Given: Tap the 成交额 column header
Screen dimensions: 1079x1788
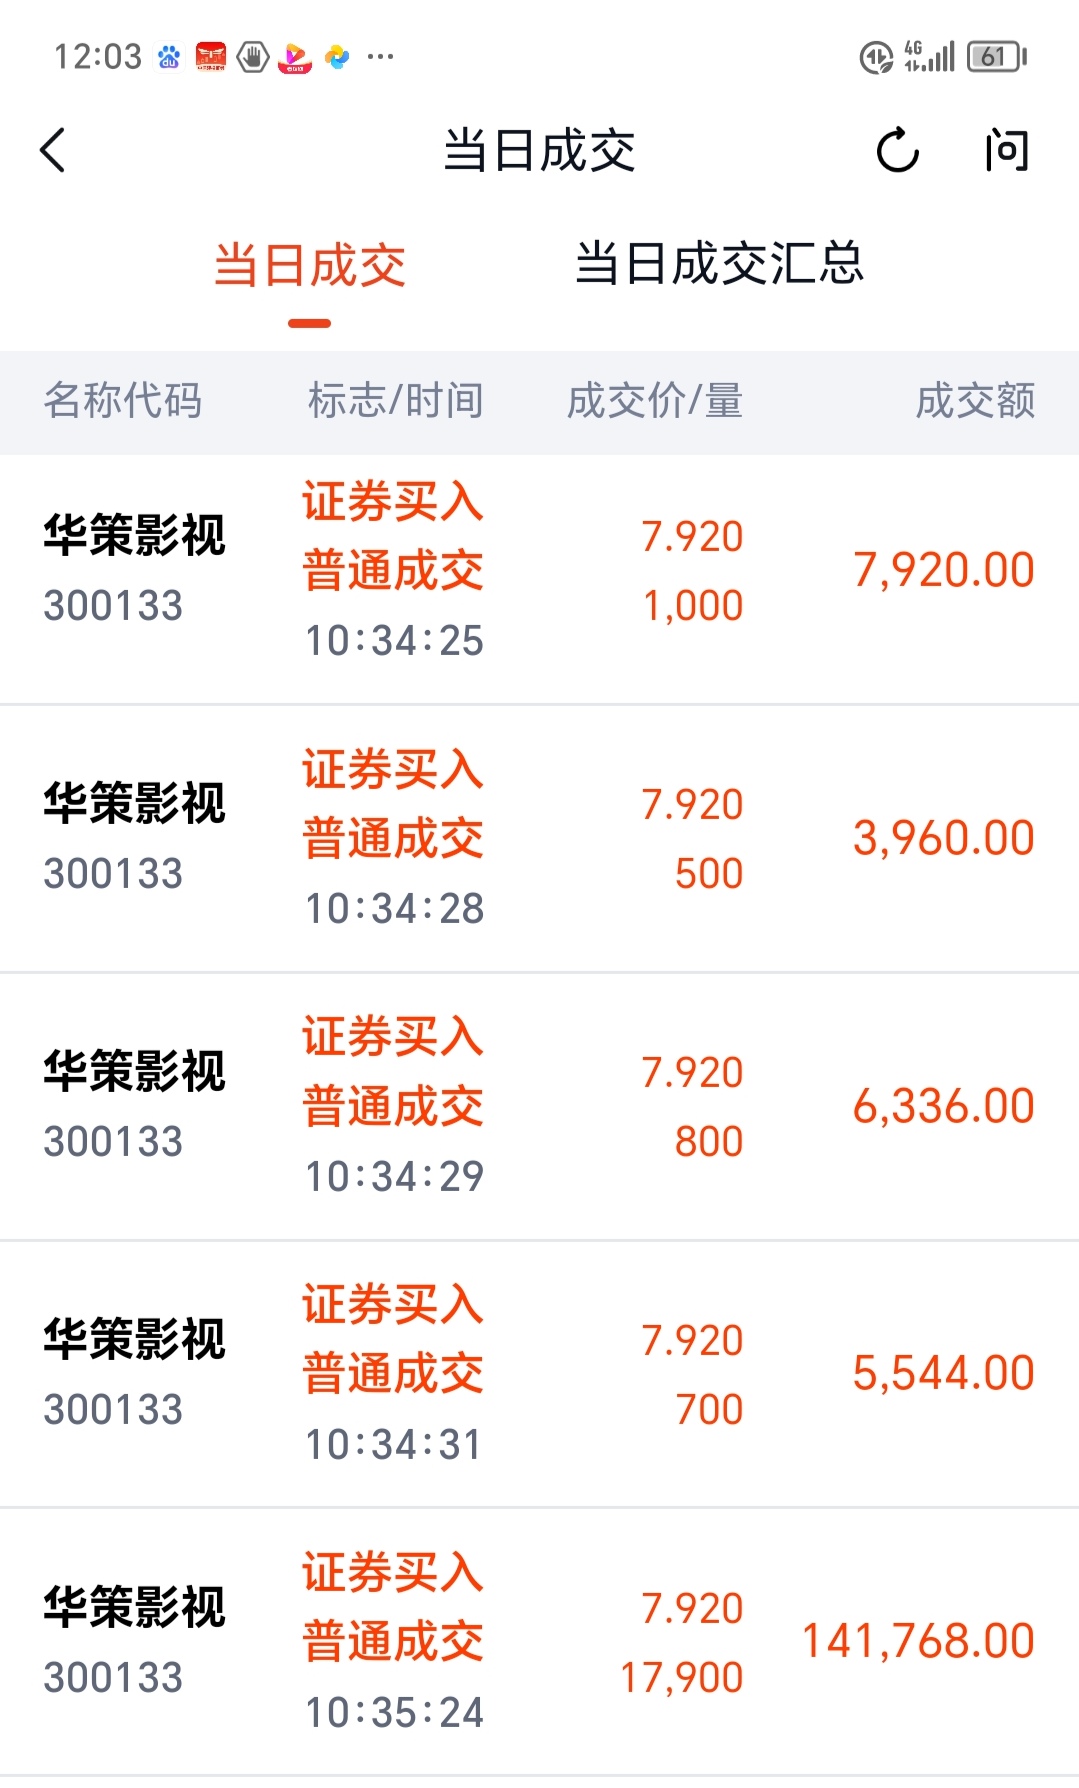Looking at the screenshot, I should pyautogui.click(x=975, y=401).
